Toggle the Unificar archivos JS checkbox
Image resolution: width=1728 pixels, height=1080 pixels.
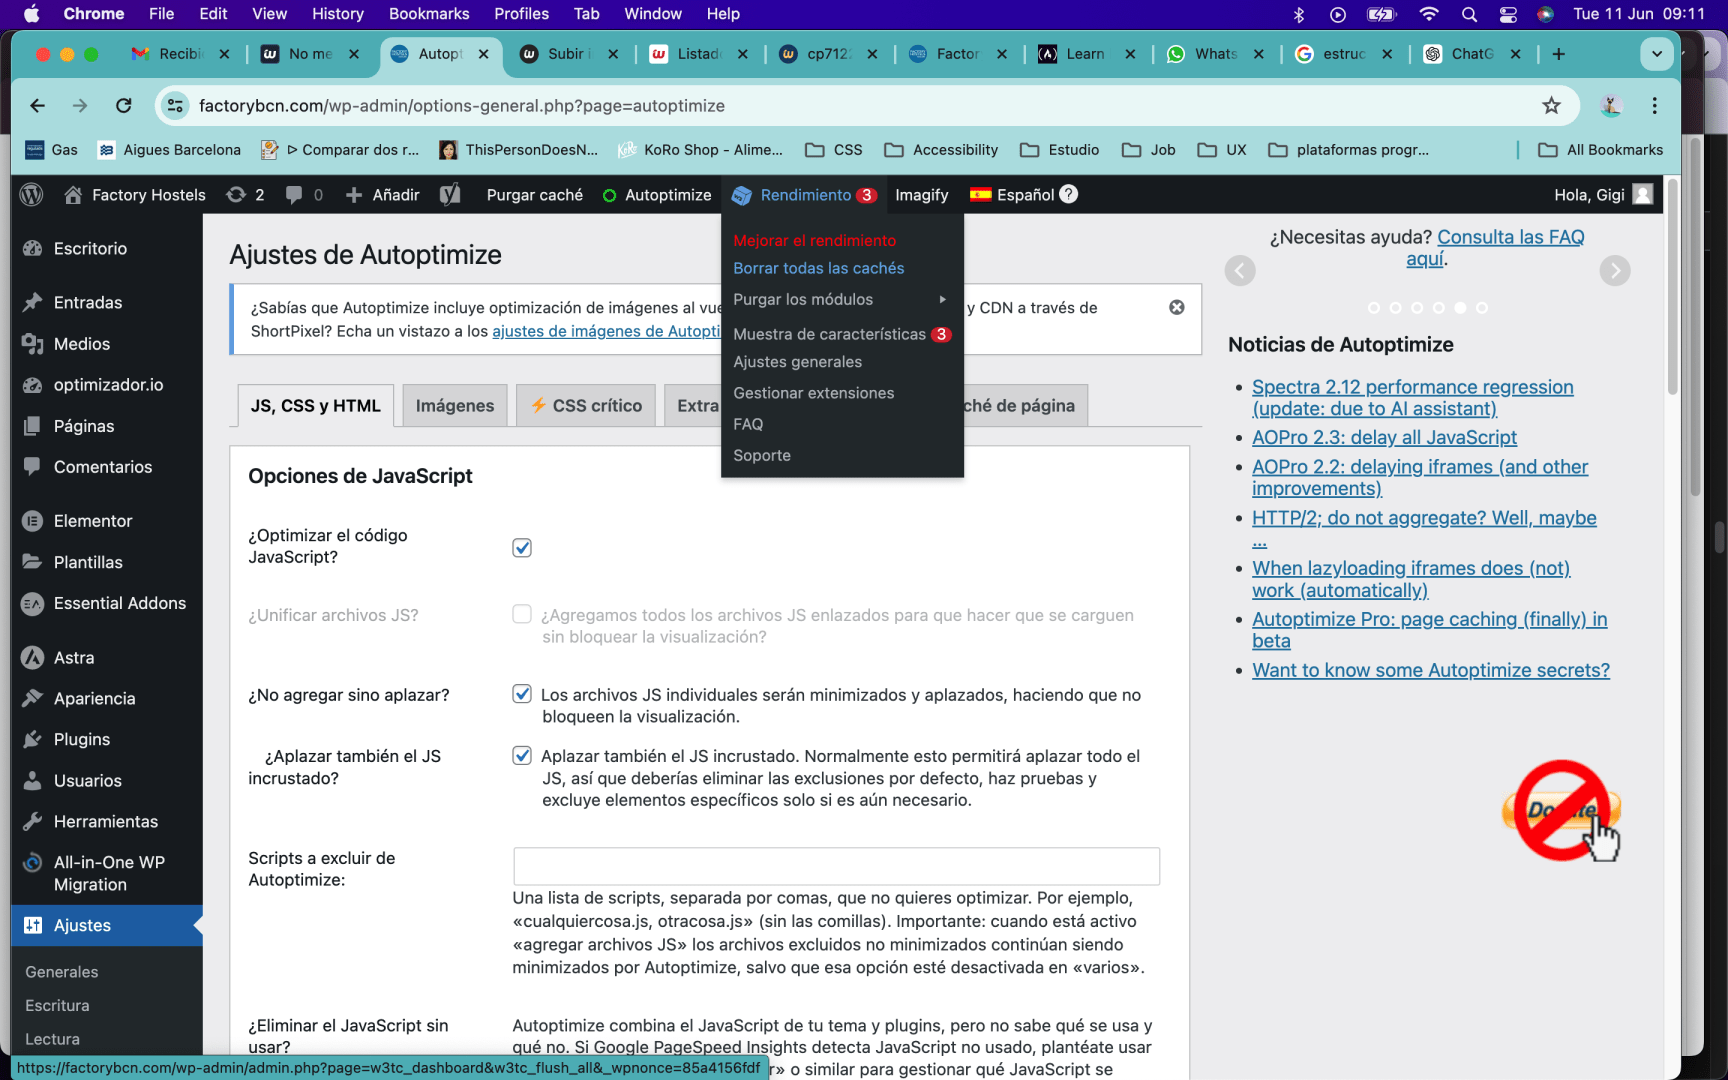pos(522,614)
